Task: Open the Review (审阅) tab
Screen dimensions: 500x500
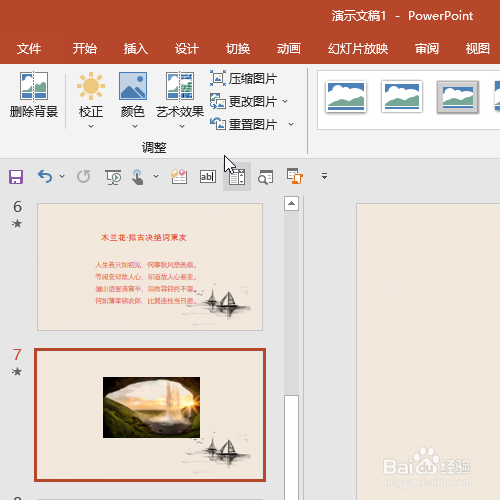Action: point(427,49)
